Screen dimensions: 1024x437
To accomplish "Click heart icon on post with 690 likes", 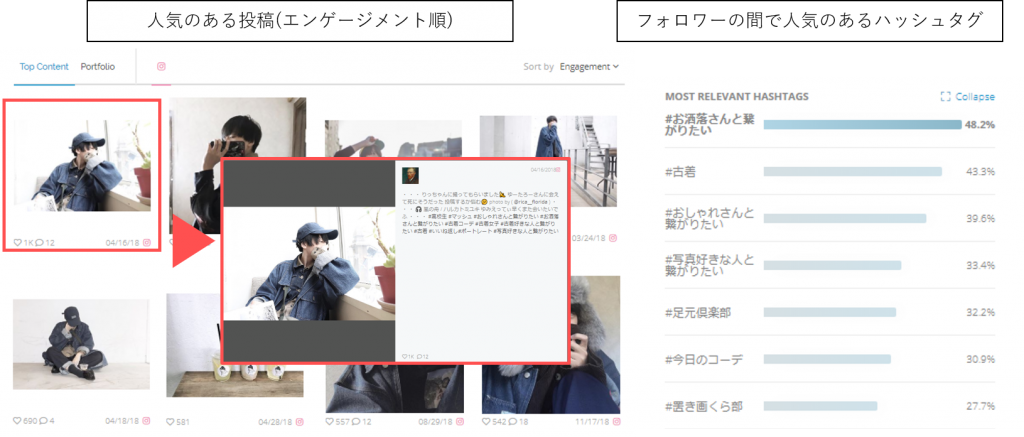I will coord(17,421).
